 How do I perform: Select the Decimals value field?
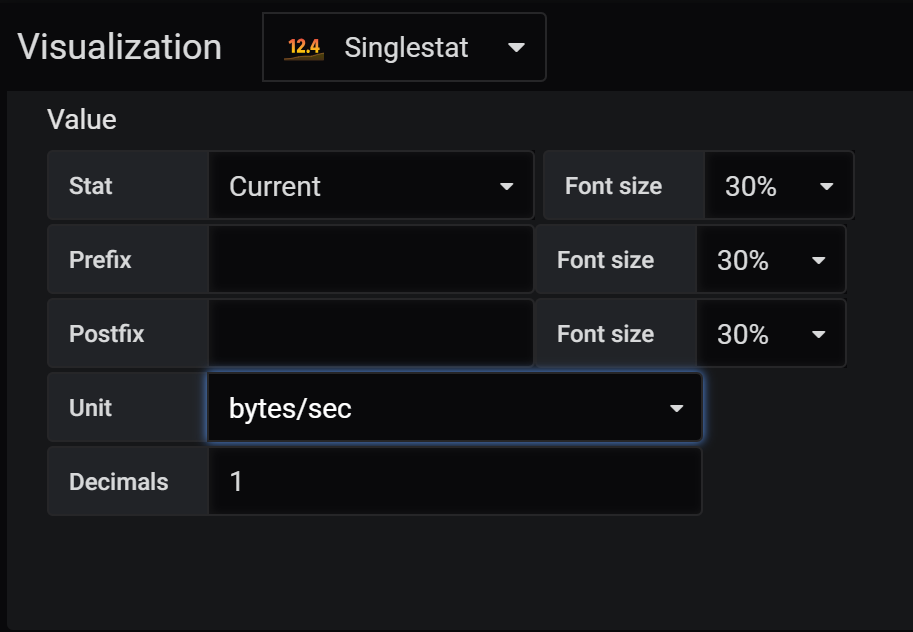[x=455, y=481]
